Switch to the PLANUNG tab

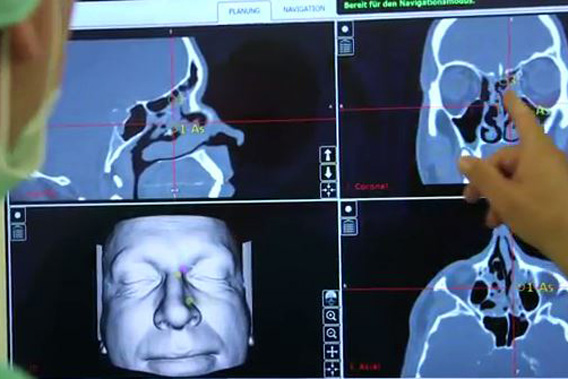click(x=245, y=11)
